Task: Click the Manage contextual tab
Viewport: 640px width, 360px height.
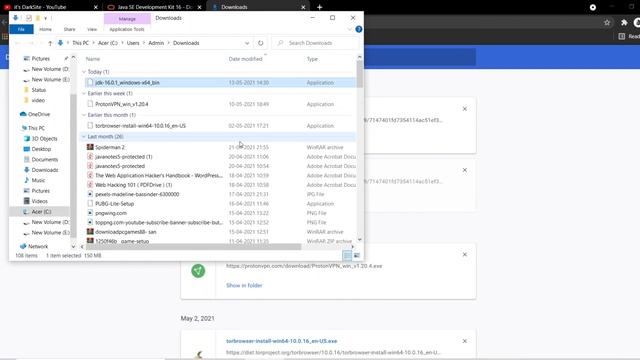Action: 127,19
